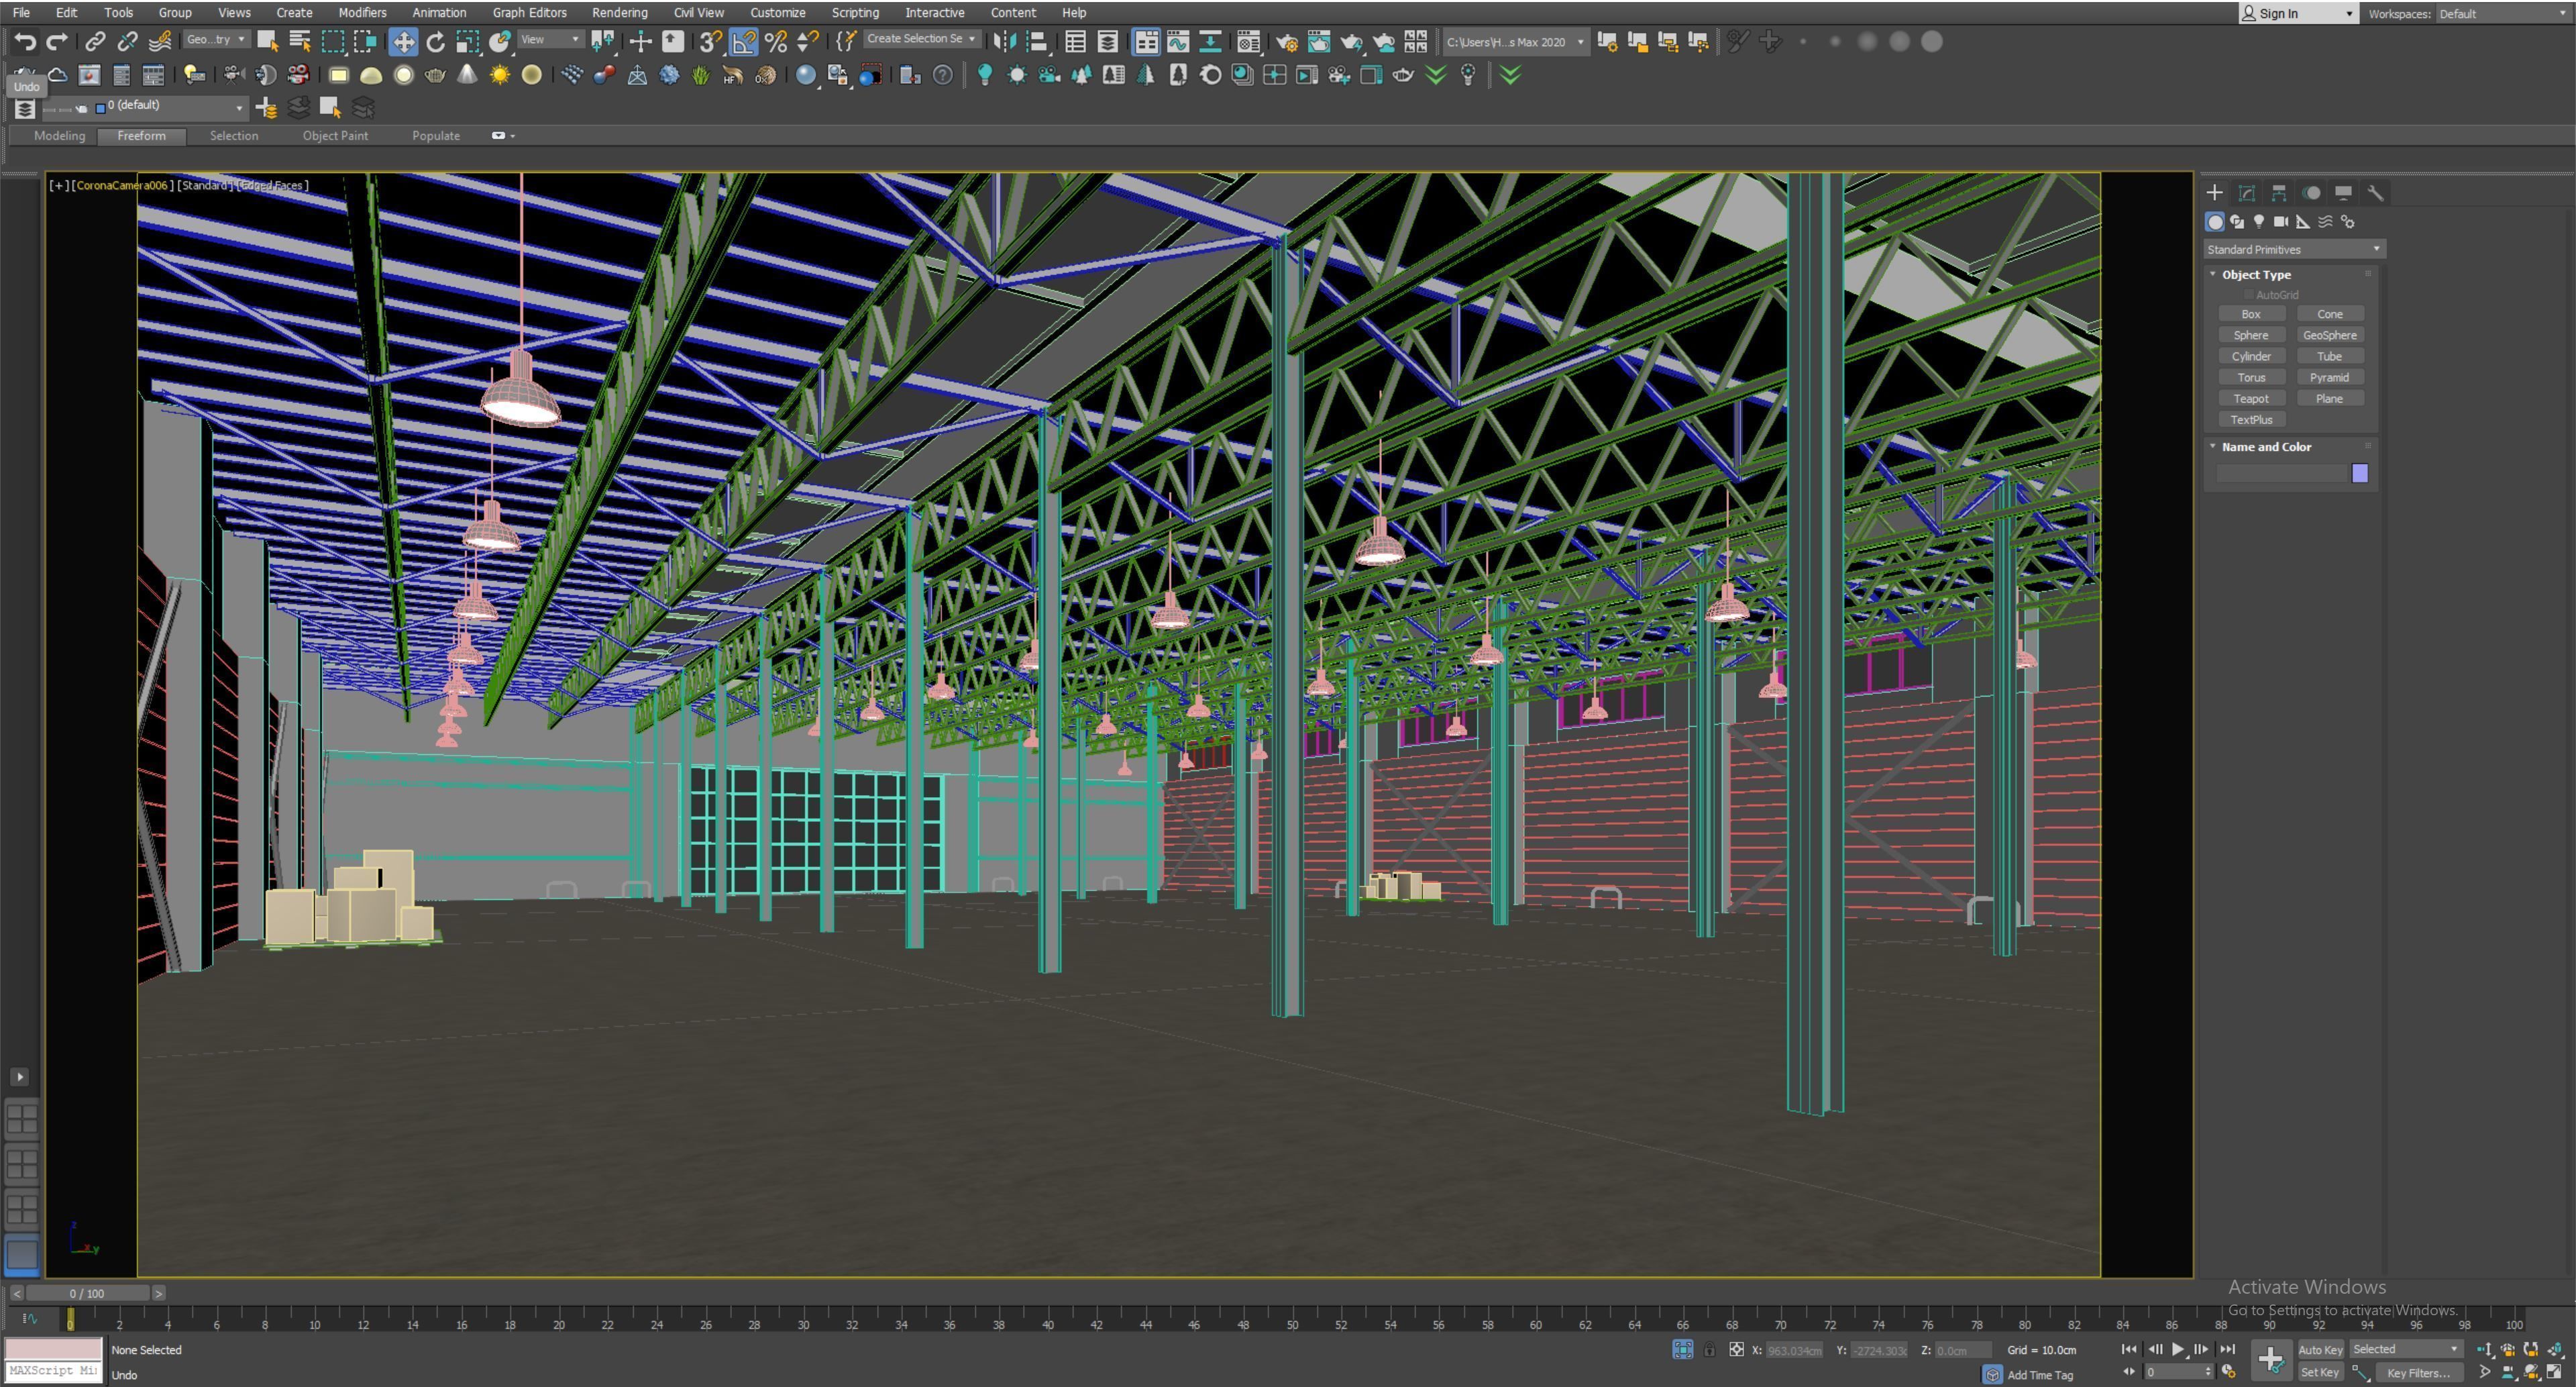Choose the Select by Name icon

(x=299, y=41)
